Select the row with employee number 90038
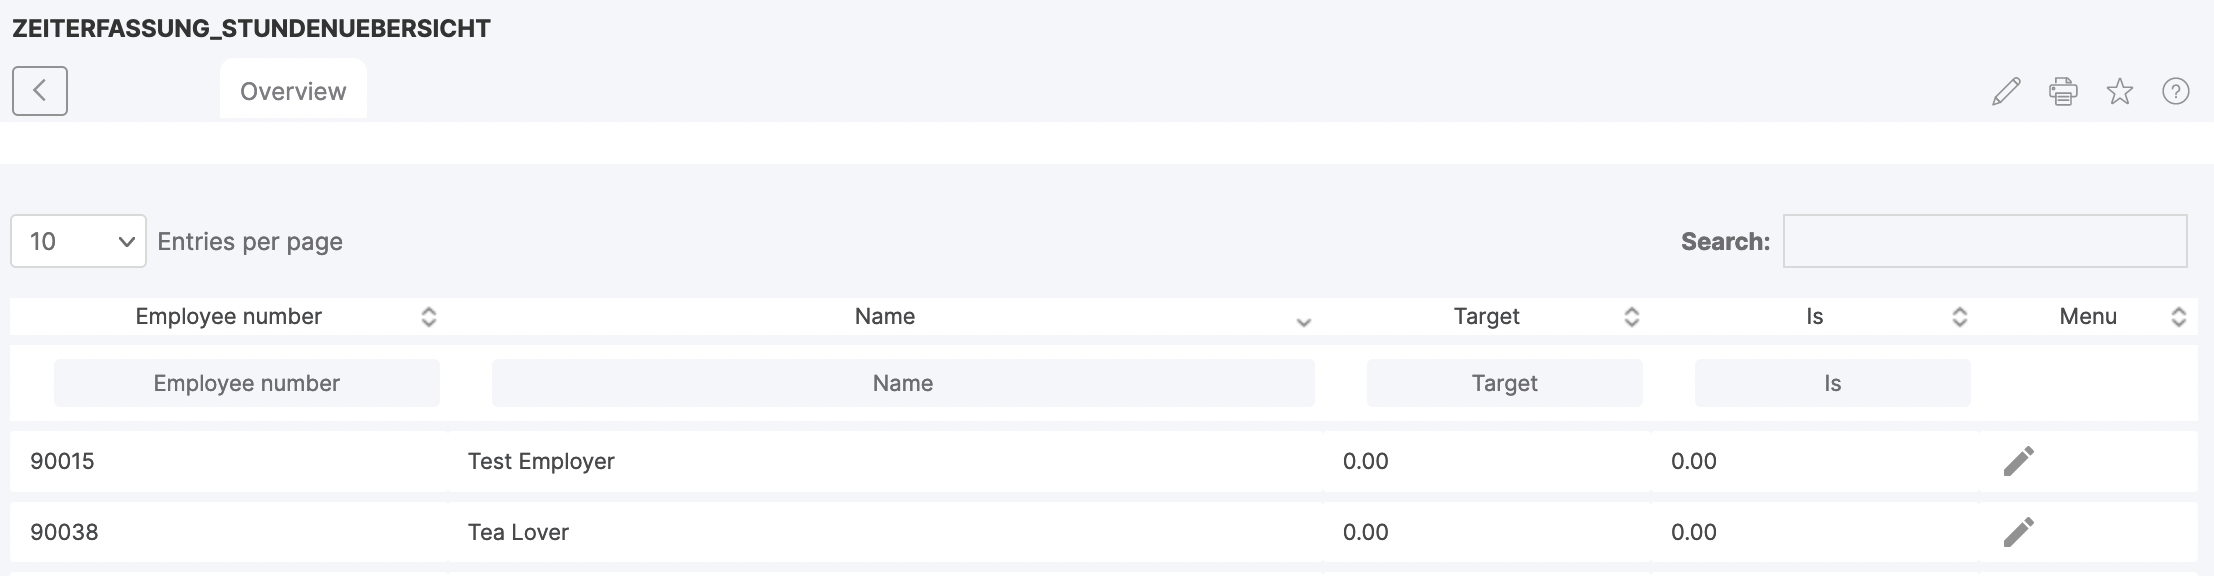 tap(64, 532)
